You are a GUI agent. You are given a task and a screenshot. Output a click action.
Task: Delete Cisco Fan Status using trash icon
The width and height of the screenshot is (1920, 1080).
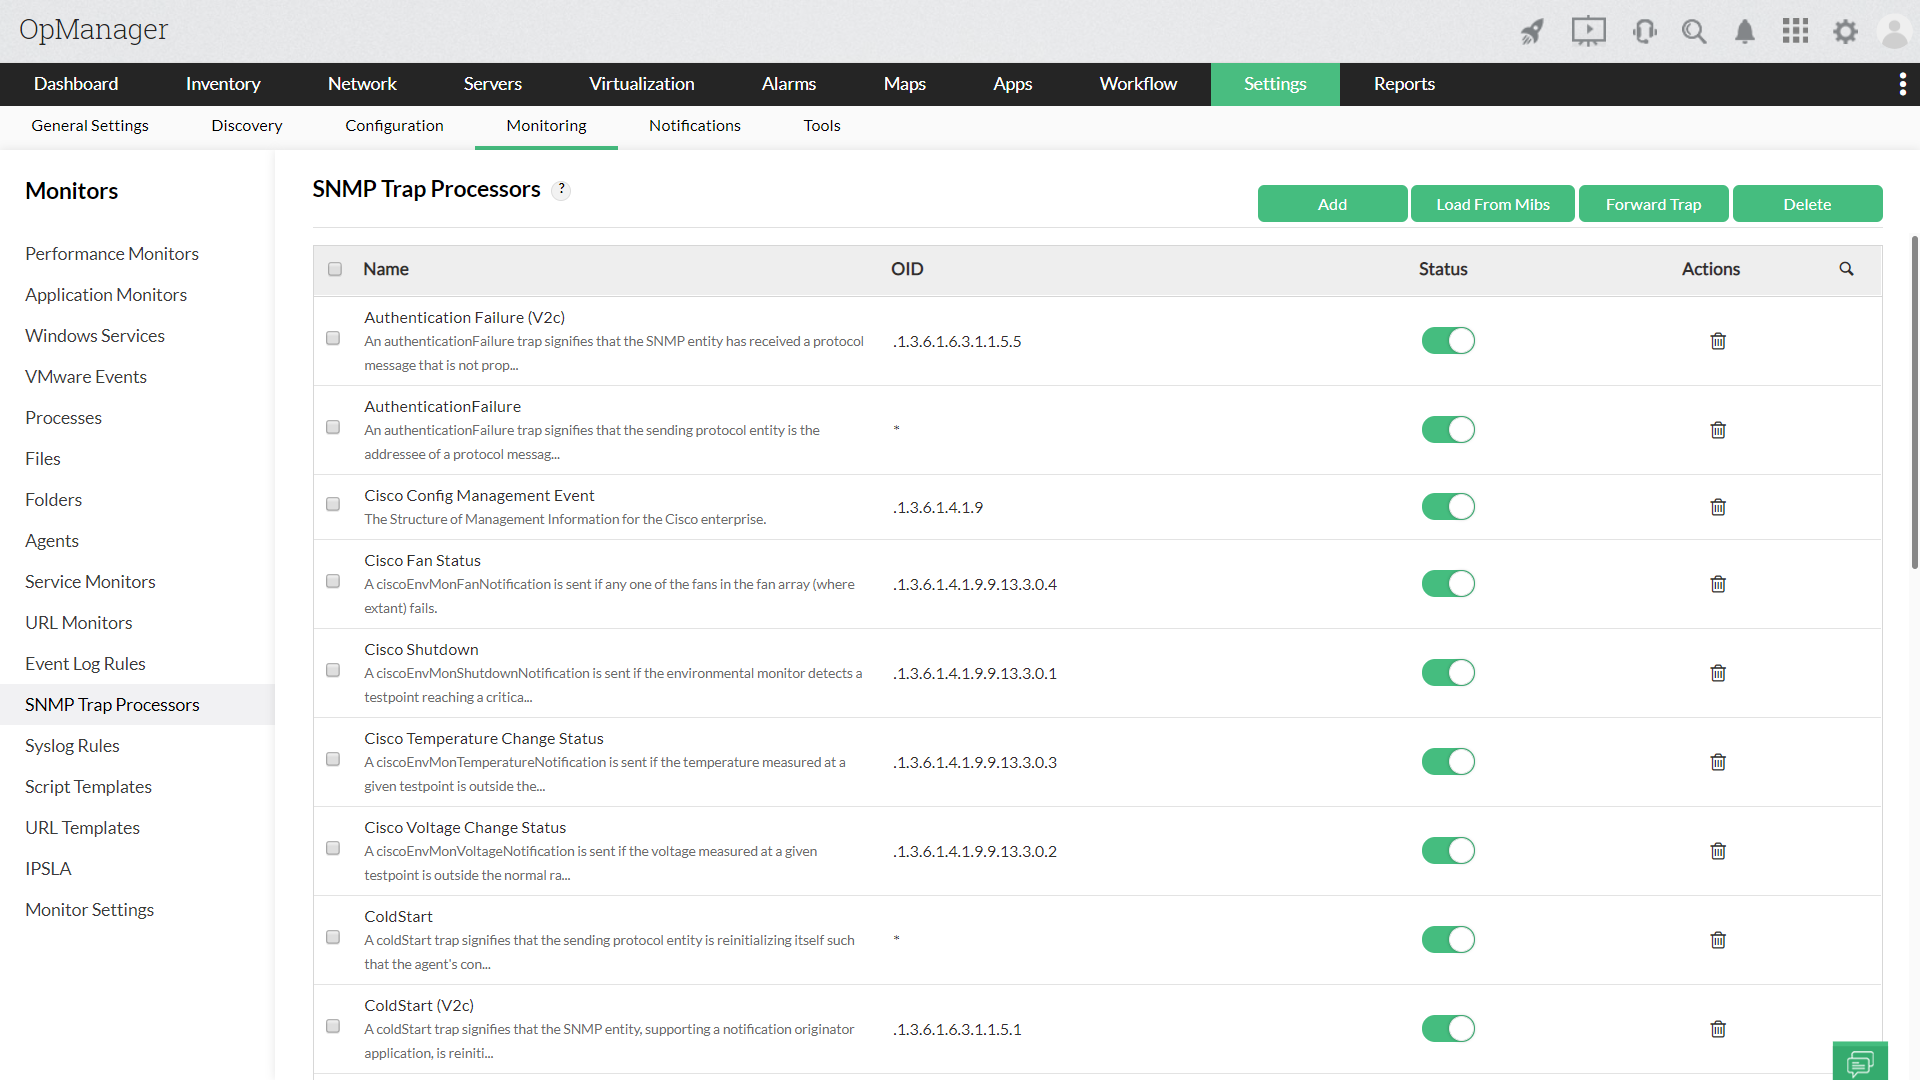click(1717, 584)
